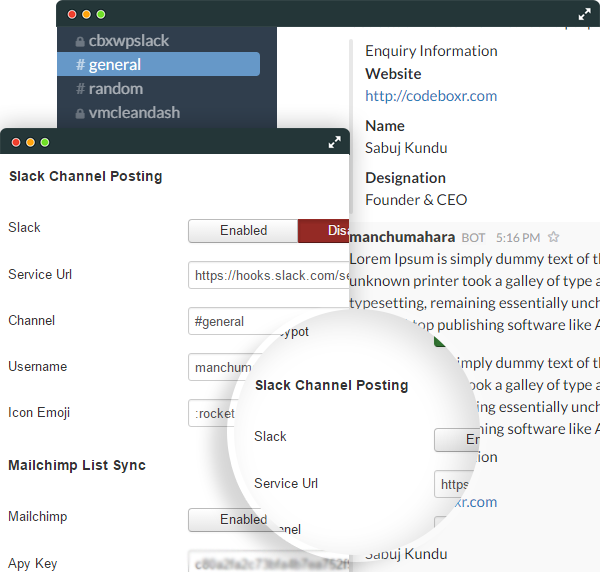Star the manchumahara bot message
Viewport: 600px width, 572px height.
pos(553,237)
